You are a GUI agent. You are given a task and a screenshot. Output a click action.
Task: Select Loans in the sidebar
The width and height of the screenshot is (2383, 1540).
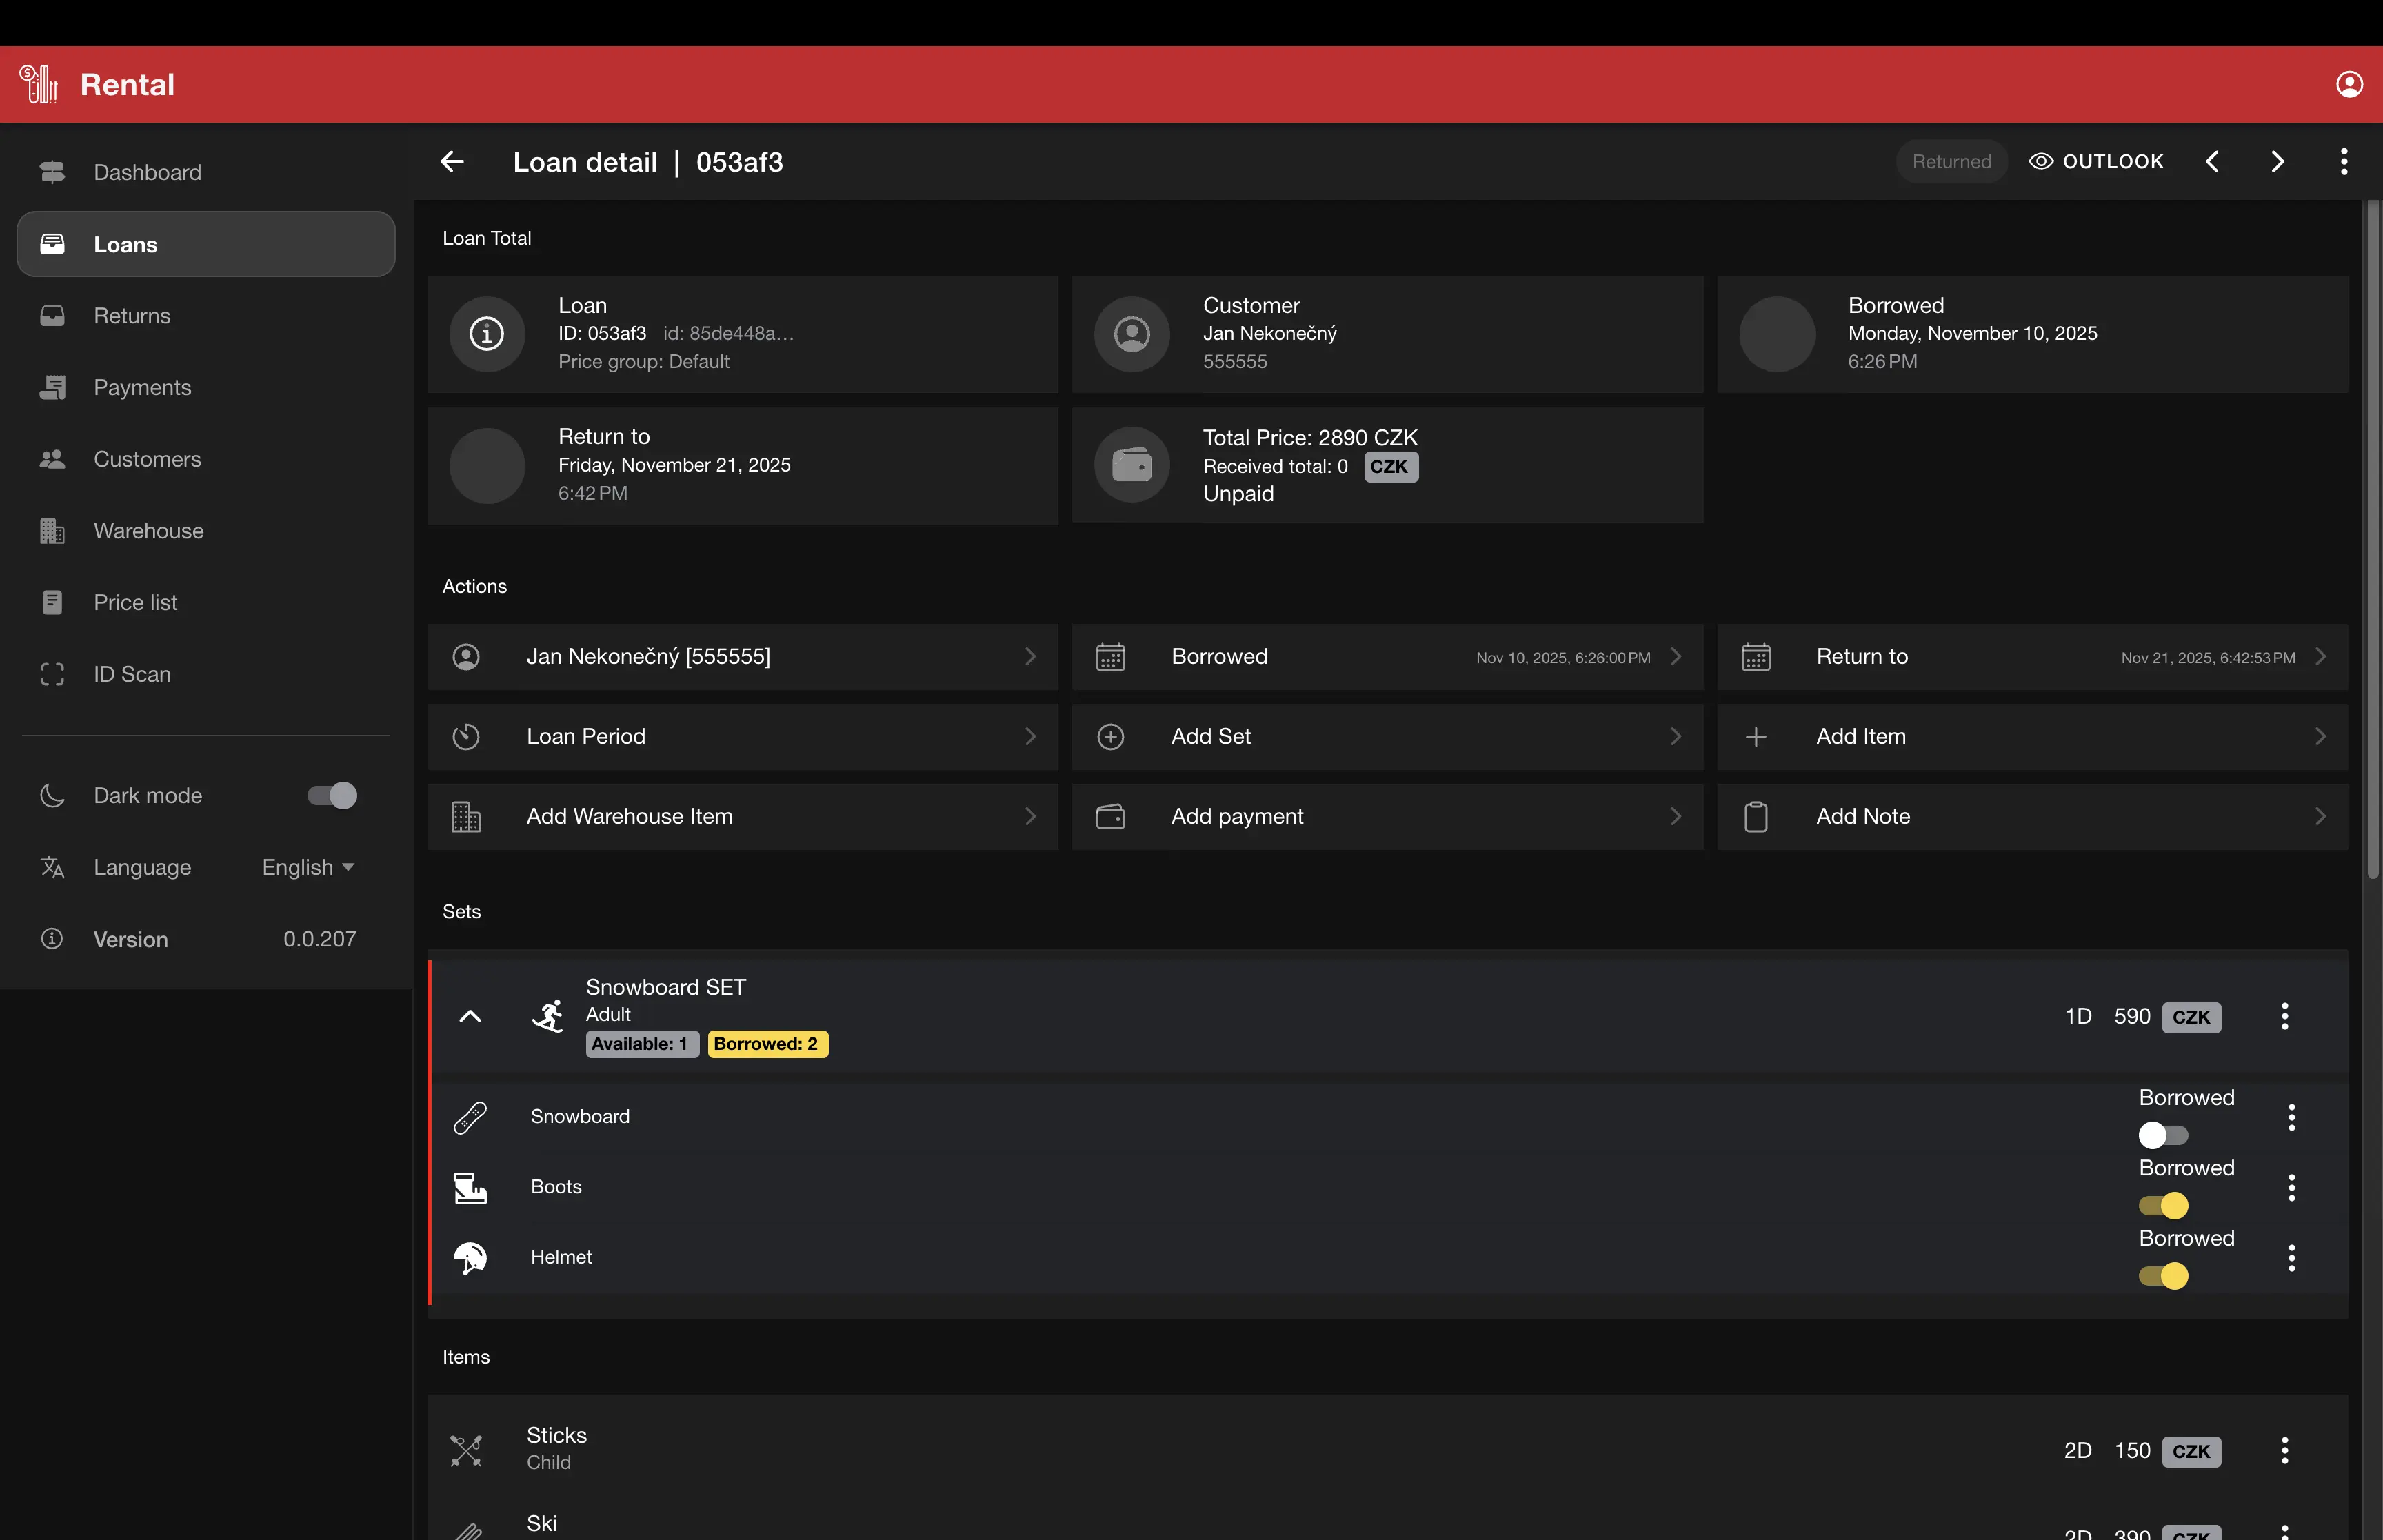coord(206,244)
